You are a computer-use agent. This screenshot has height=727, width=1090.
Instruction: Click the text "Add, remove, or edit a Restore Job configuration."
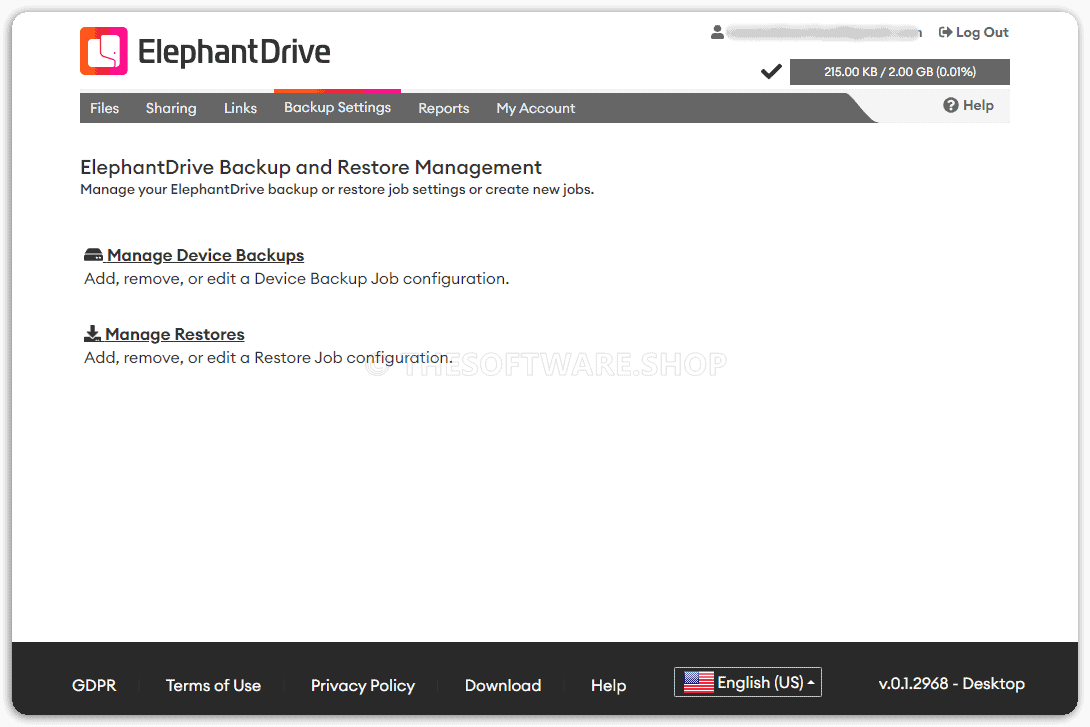coord(268,357)
